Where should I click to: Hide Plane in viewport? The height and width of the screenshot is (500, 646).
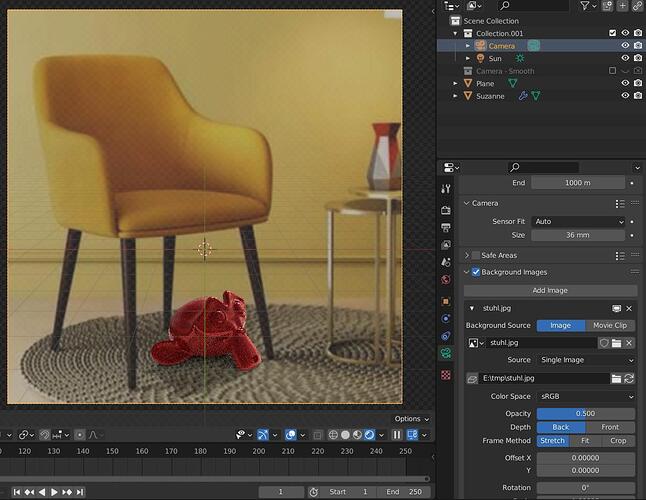pos(625,83)
